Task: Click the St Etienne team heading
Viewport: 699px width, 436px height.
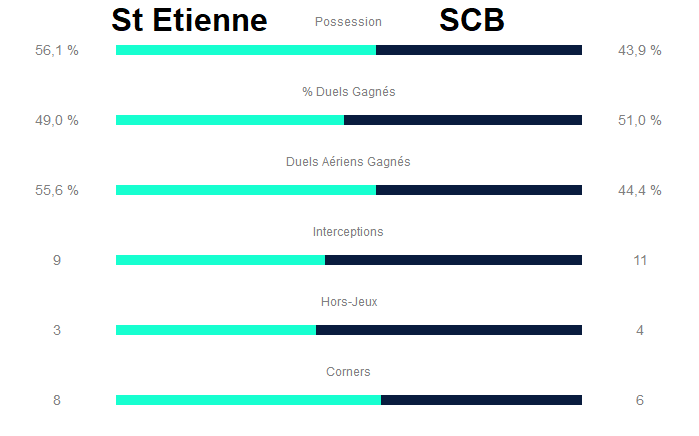Action: [x=189, y=20]
